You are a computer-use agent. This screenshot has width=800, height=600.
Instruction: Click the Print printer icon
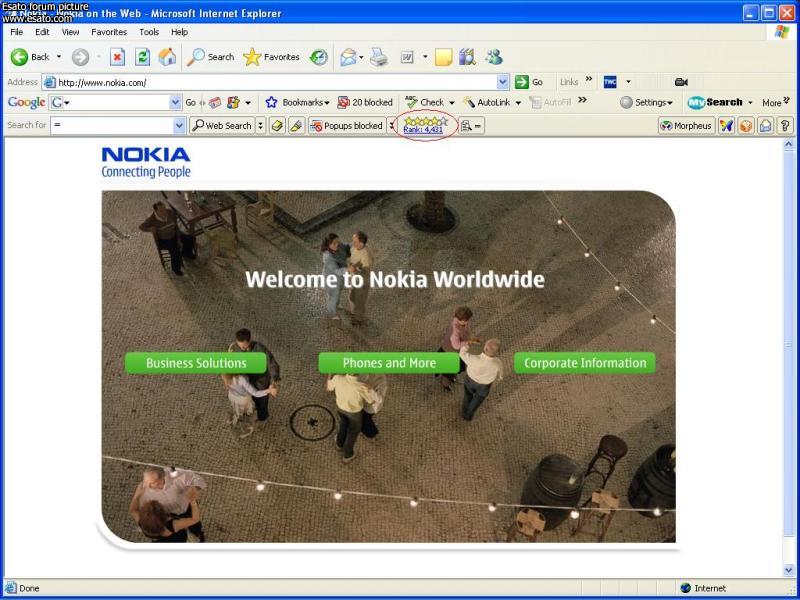click(x=379, y=57)
